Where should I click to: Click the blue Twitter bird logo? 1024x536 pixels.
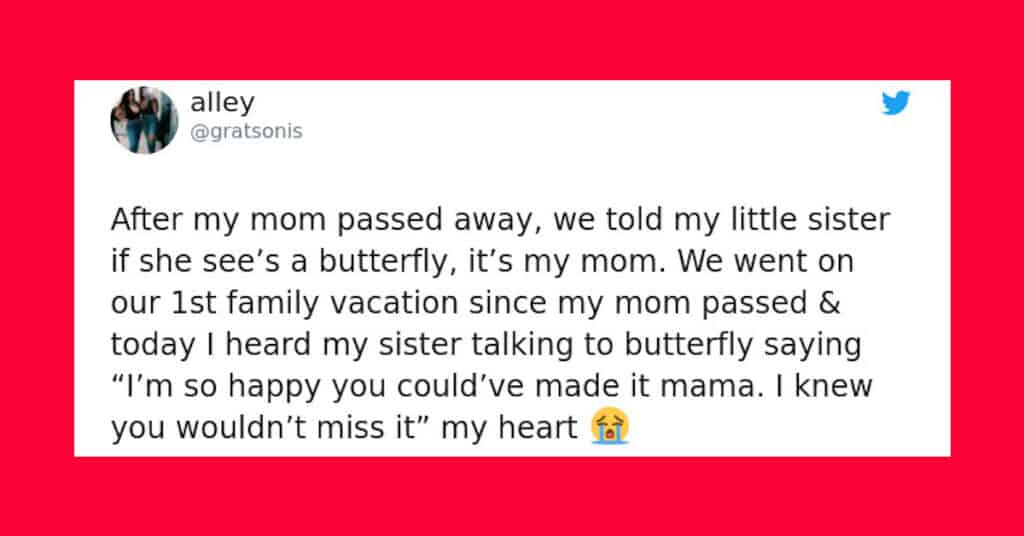click(895, 103)
